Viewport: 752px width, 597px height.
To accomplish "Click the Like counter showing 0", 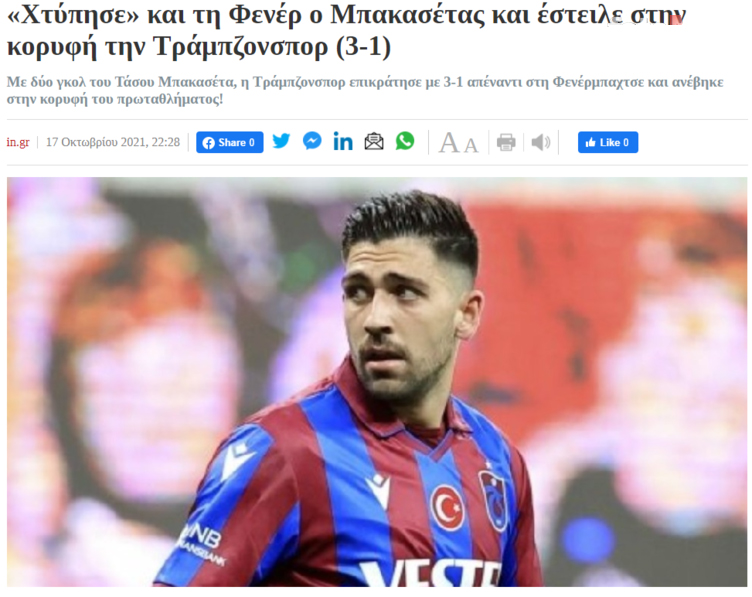I will coord(626,143).
